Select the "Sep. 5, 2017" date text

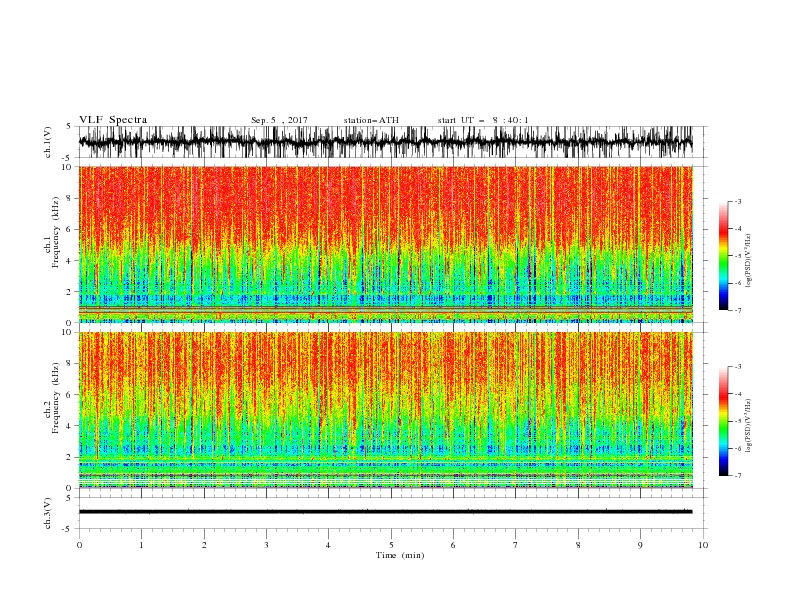(x=279, y=120)
